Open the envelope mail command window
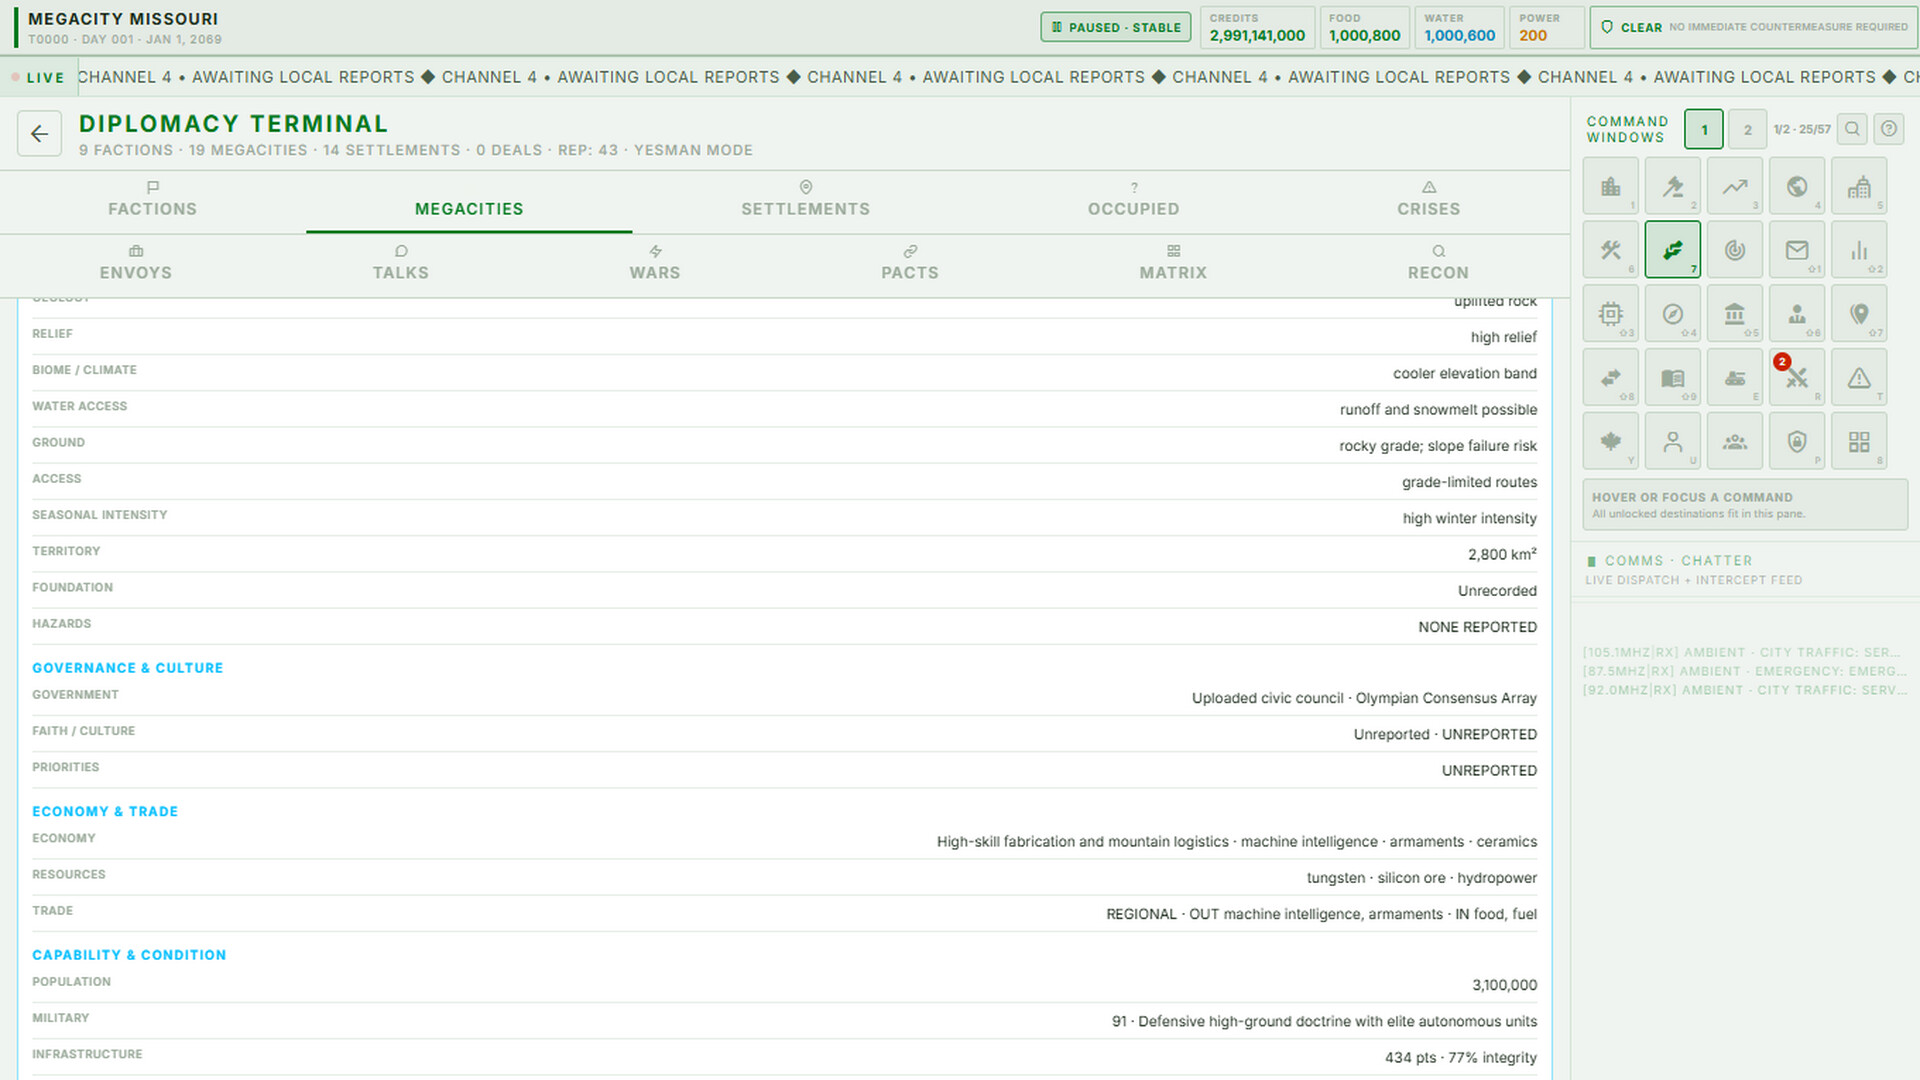This screenshot has height=1080, width=1920. pos(1796,250)
